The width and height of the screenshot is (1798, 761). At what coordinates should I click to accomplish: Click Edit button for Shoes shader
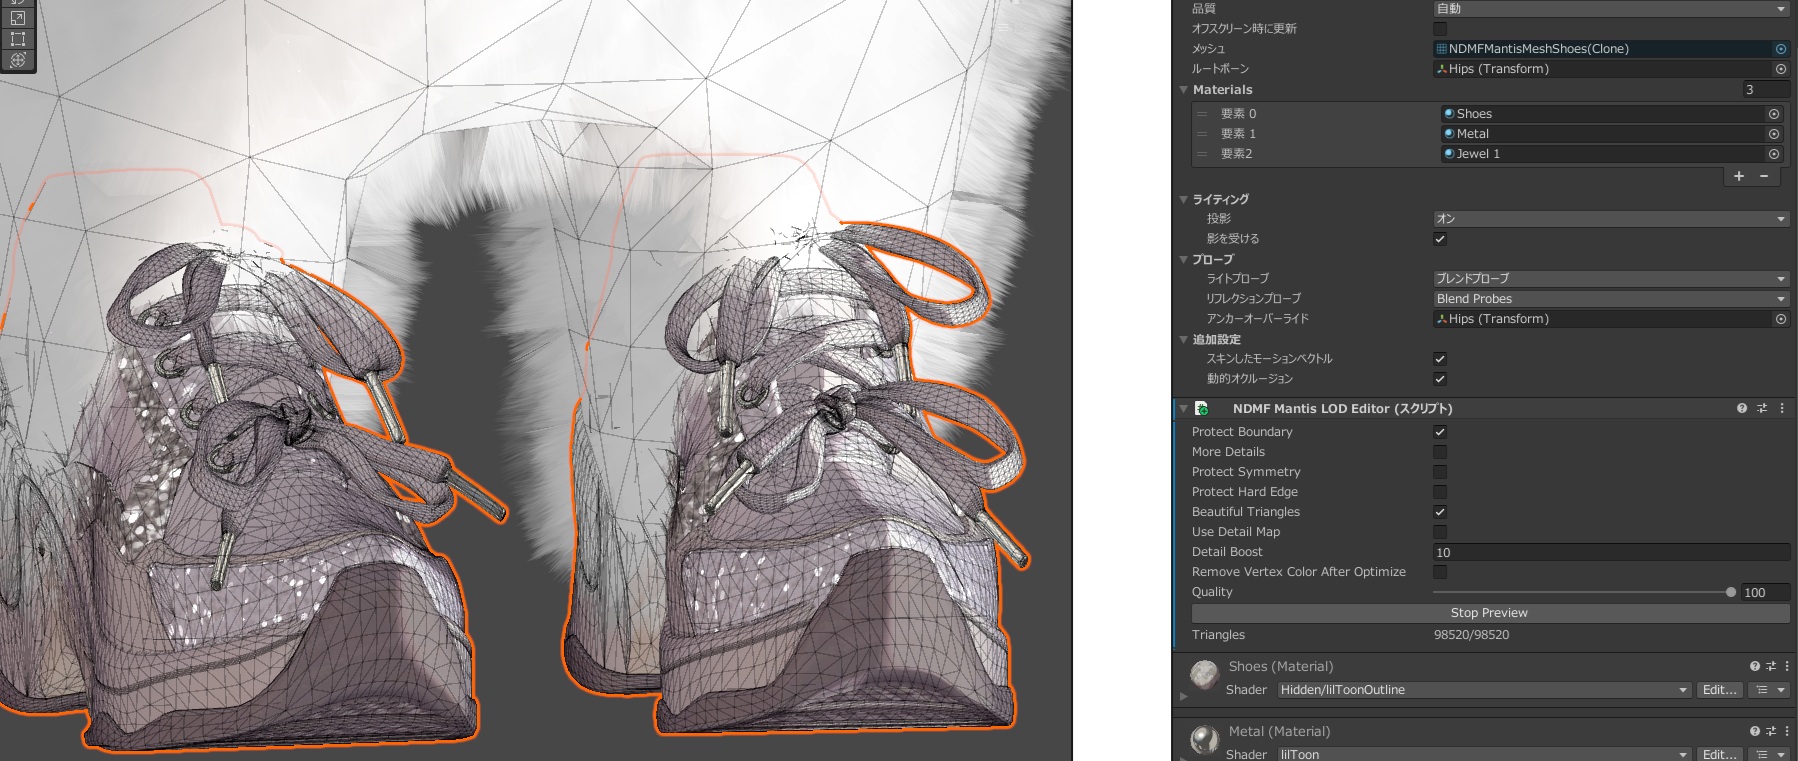click(x=1719, y=690)
